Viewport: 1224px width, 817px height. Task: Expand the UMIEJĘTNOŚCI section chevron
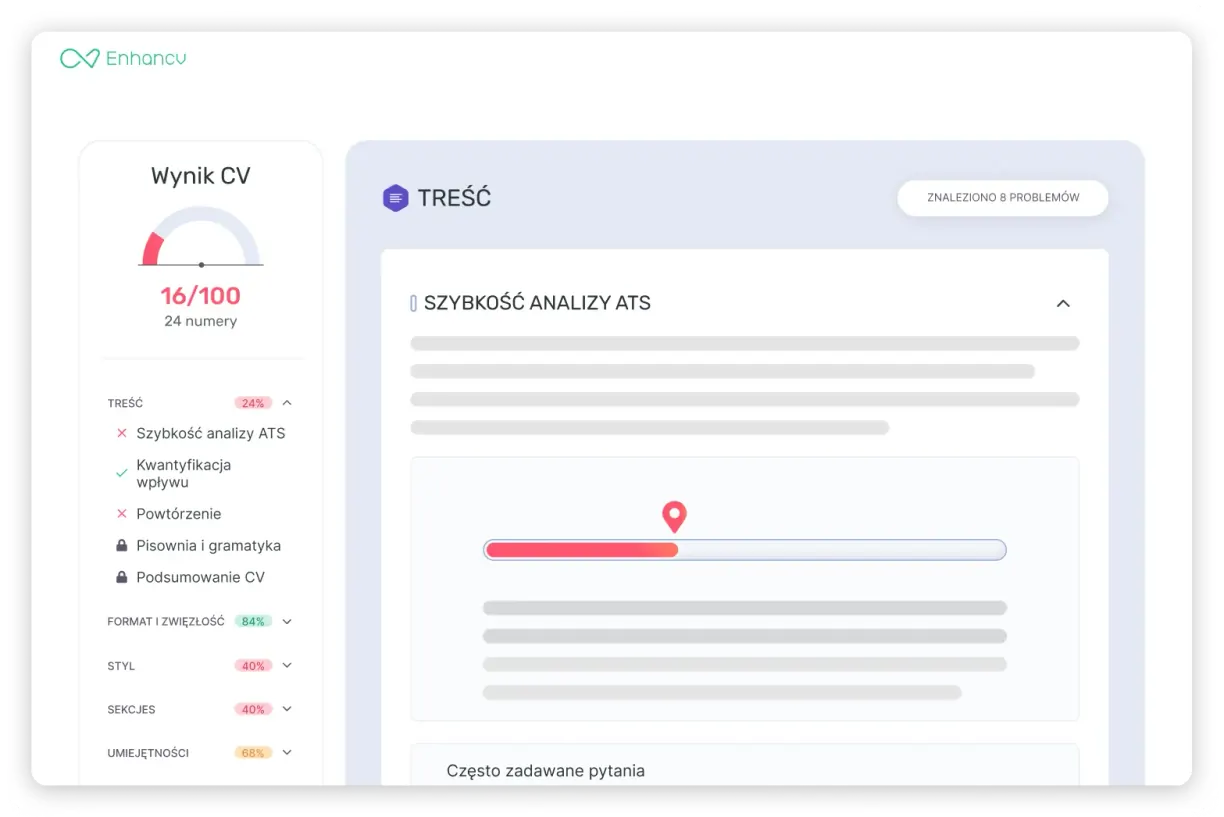pyautogui.click(x=287, y=752)
